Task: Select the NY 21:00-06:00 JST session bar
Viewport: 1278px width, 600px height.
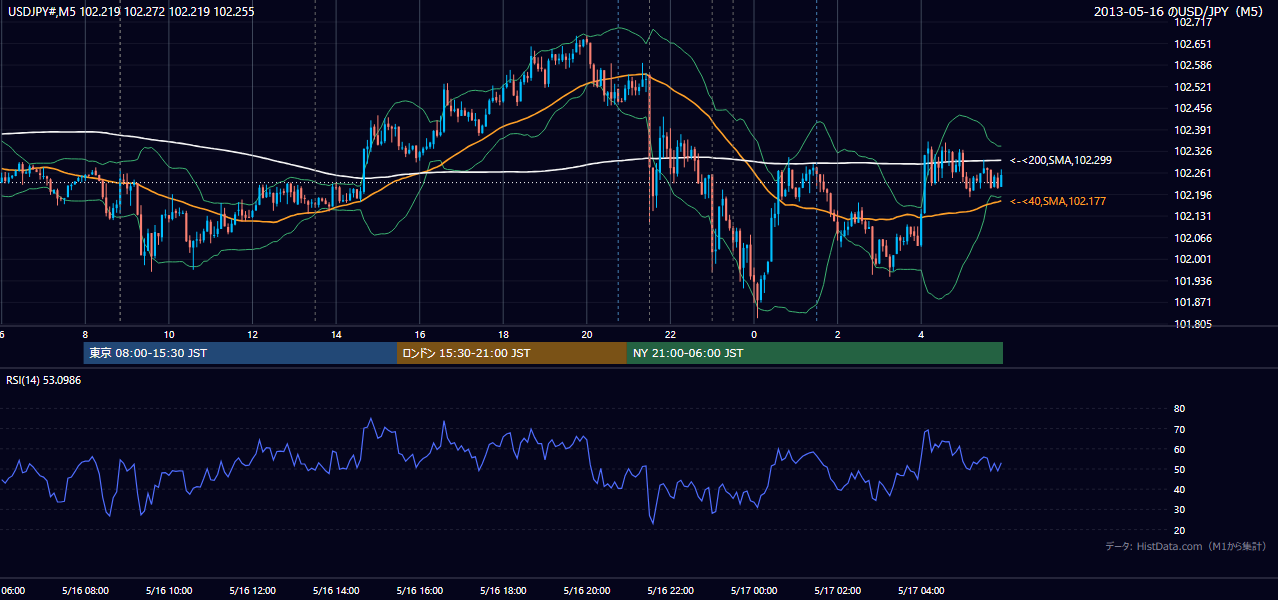Action: pos(815,353)
